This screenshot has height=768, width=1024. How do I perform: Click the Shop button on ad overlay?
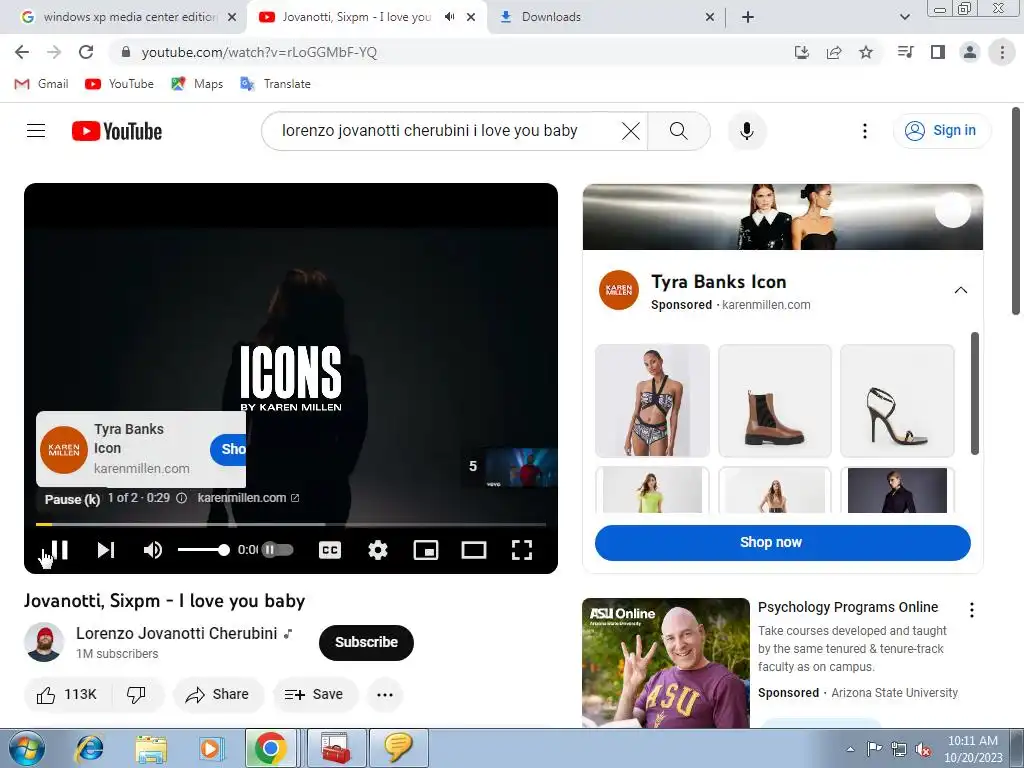point(228,449)
